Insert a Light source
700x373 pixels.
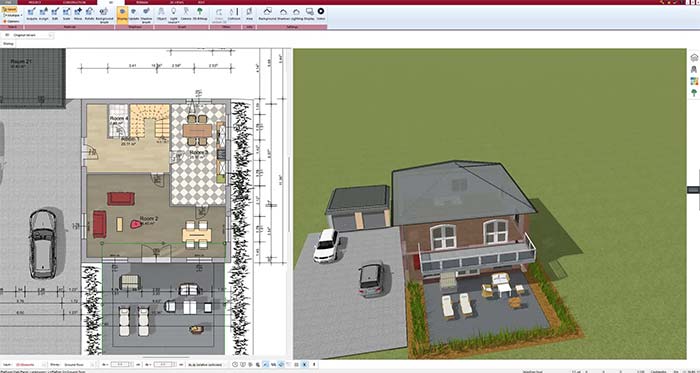[174, 14]
